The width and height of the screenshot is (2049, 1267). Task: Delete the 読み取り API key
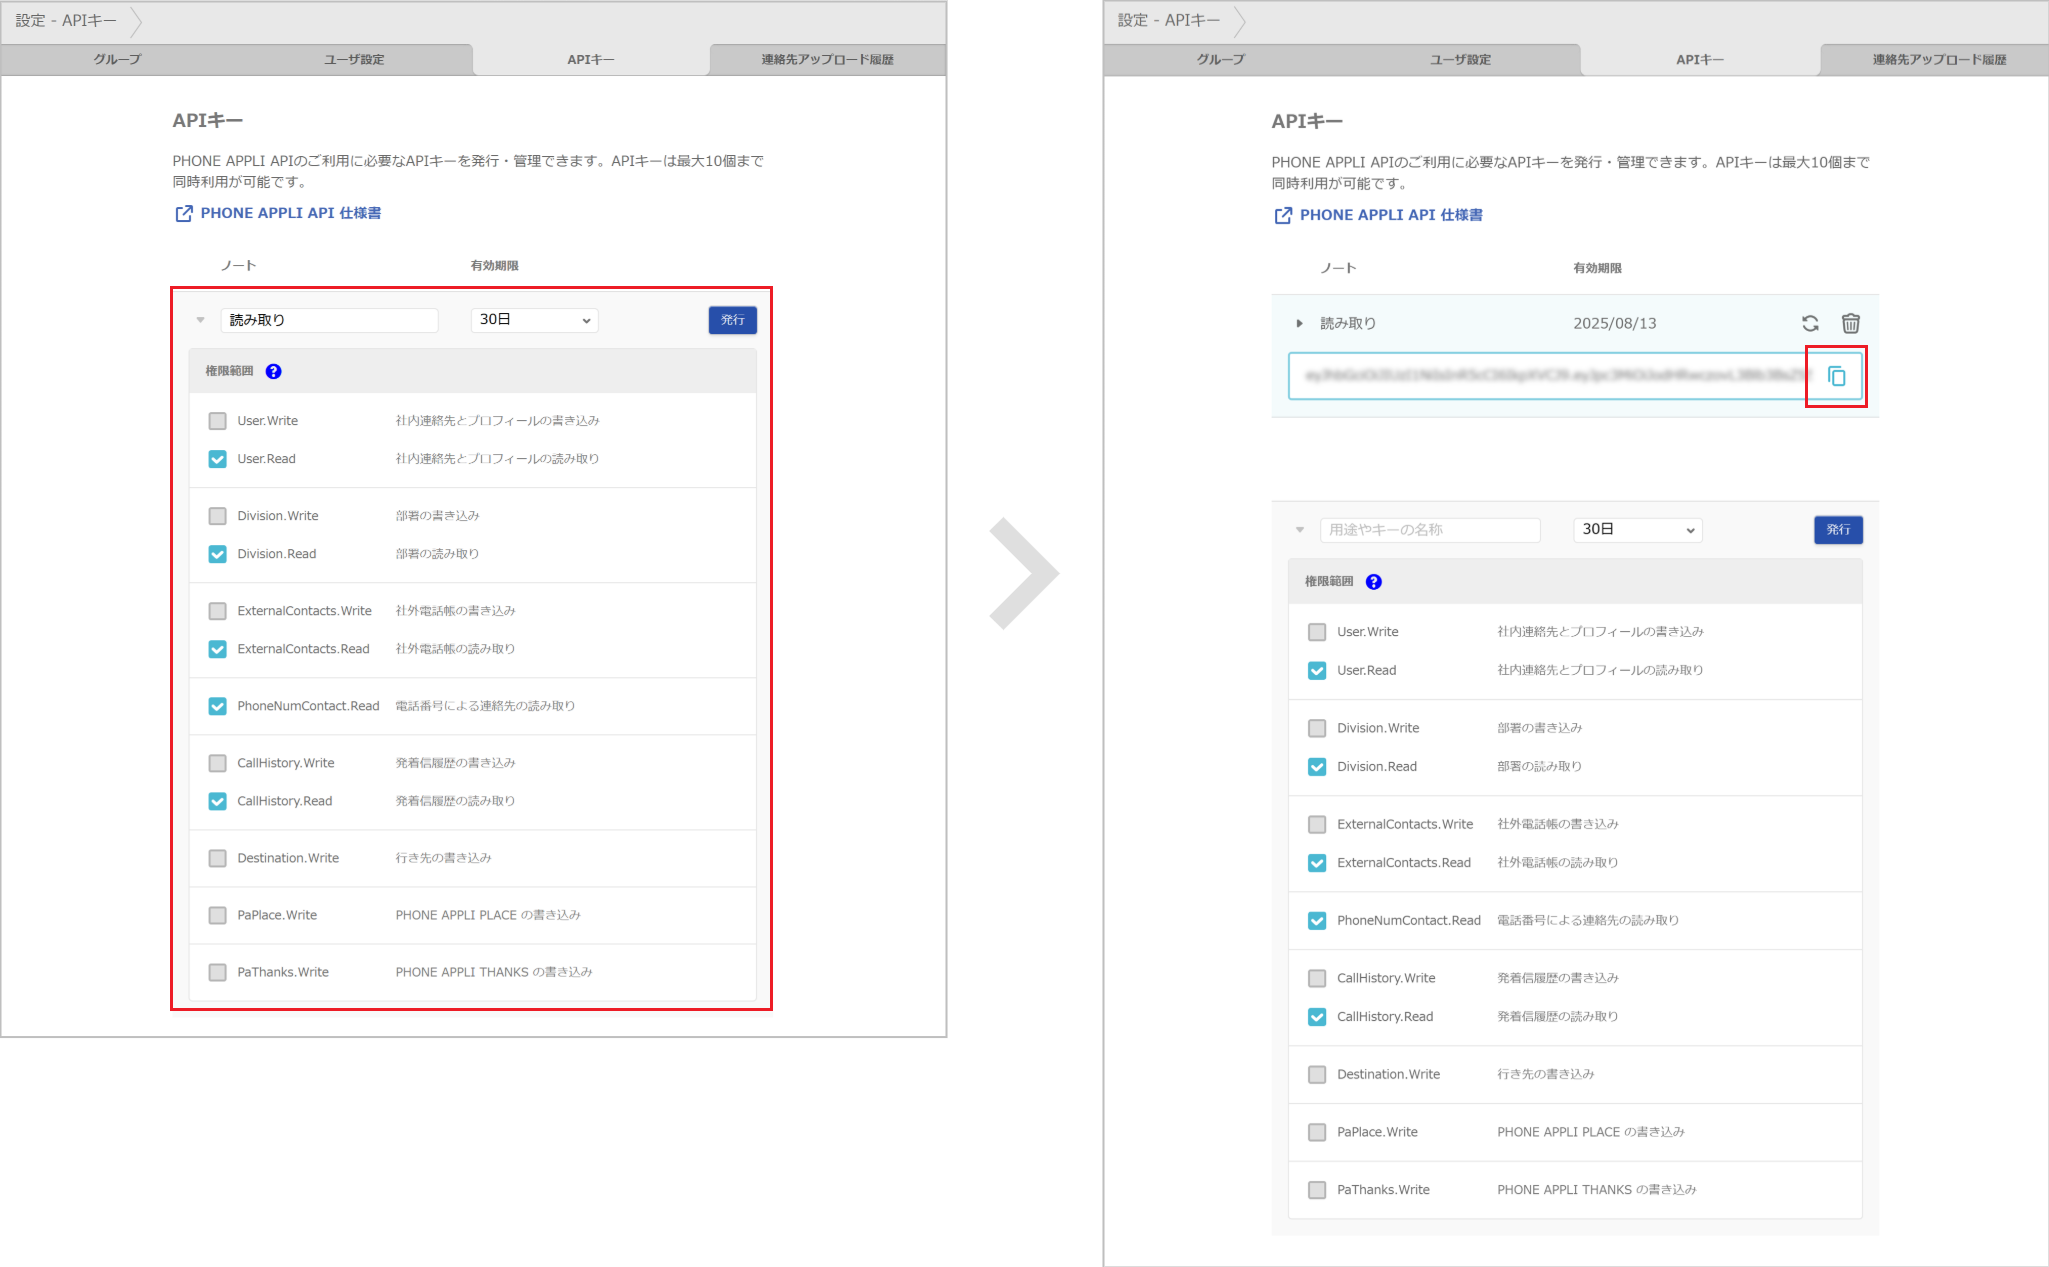(x=1851, y=323)
